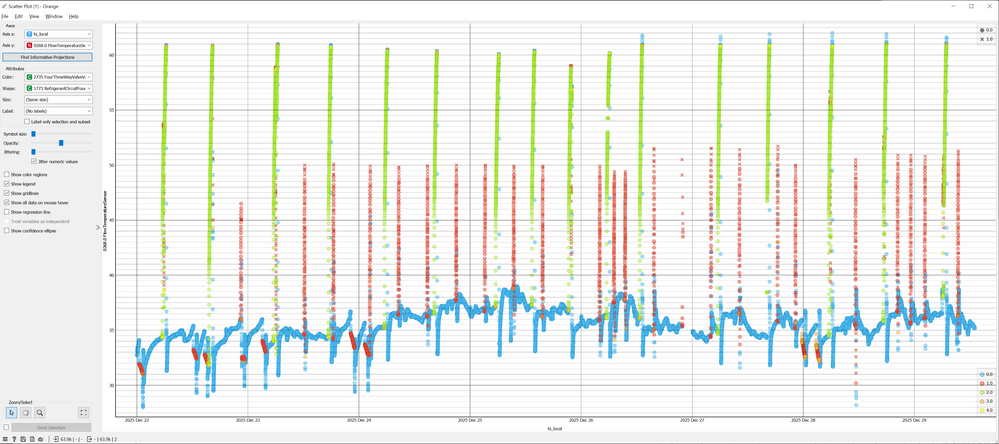Enable Show color regions checkbox
The image size is (999, 444).
(x=7, y=174)
